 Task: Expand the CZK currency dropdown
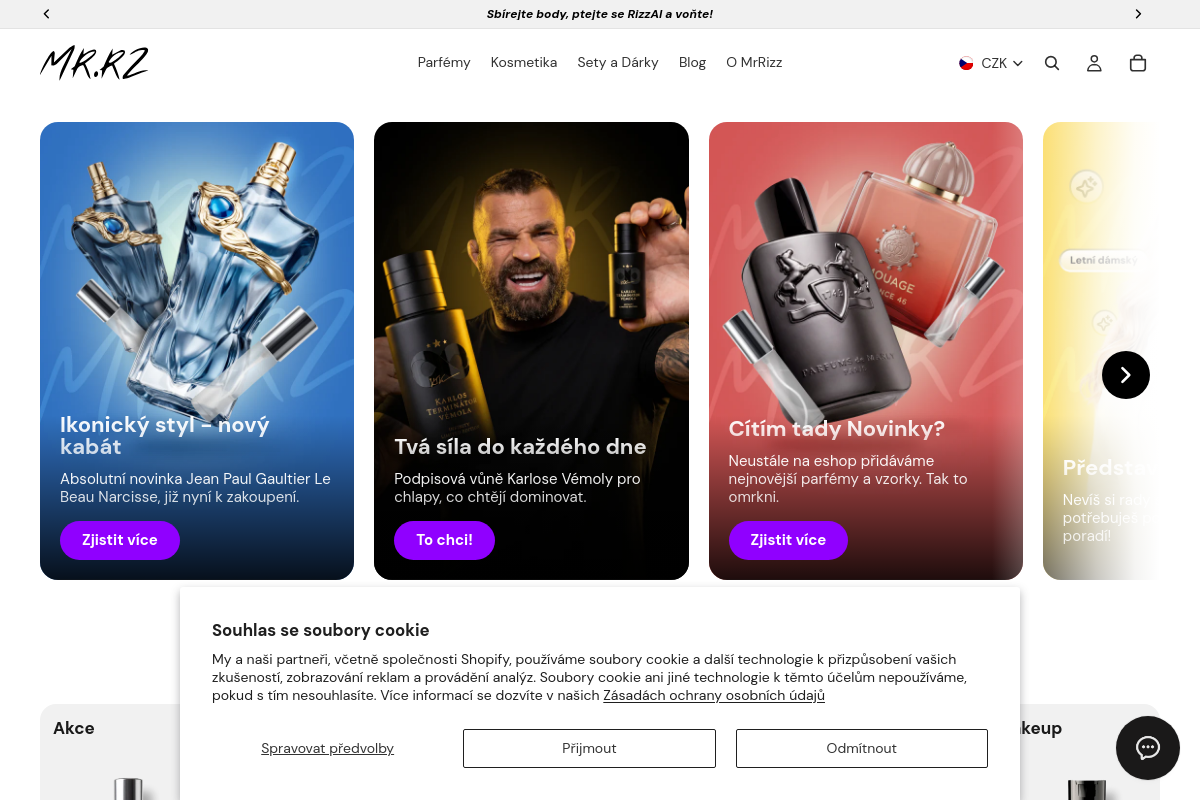tap(991, 63)
